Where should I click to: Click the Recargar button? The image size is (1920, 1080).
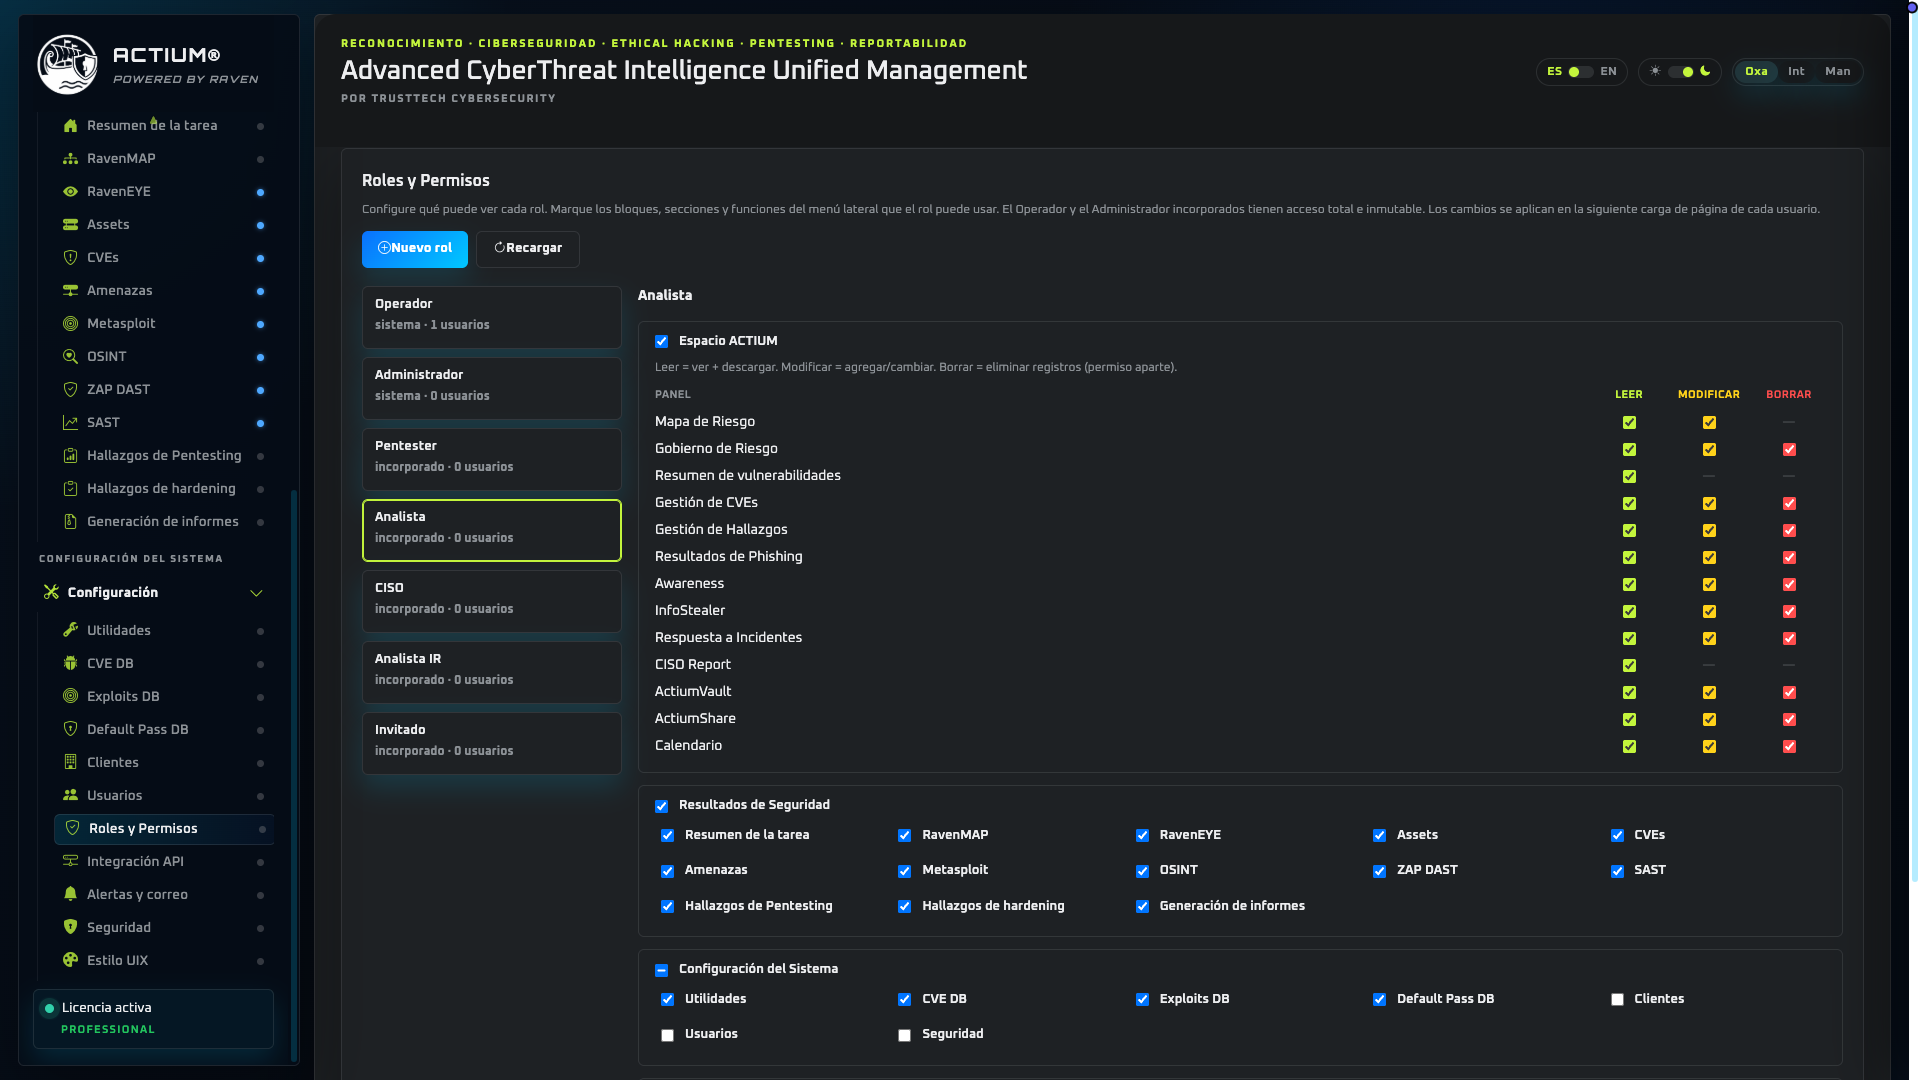pyautogui.click(x=528, y=249)
